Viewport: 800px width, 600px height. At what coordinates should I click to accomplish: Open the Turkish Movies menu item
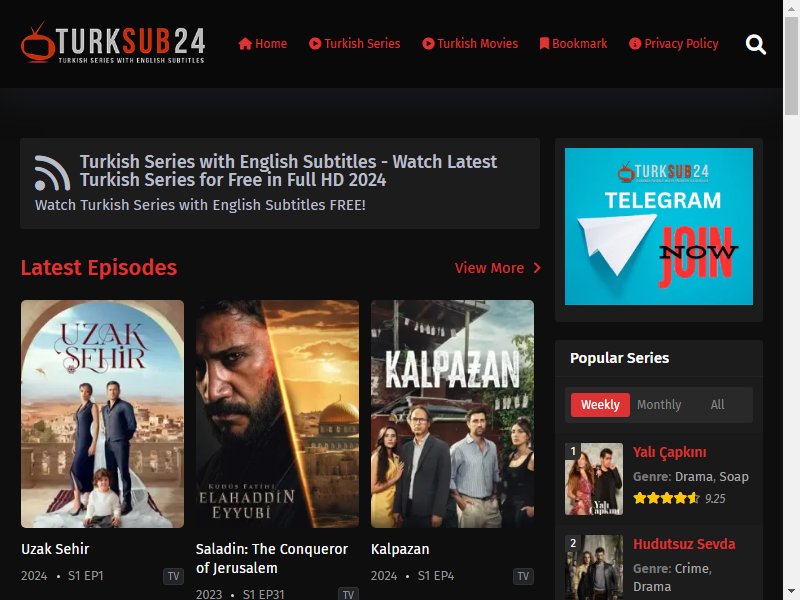470,44
